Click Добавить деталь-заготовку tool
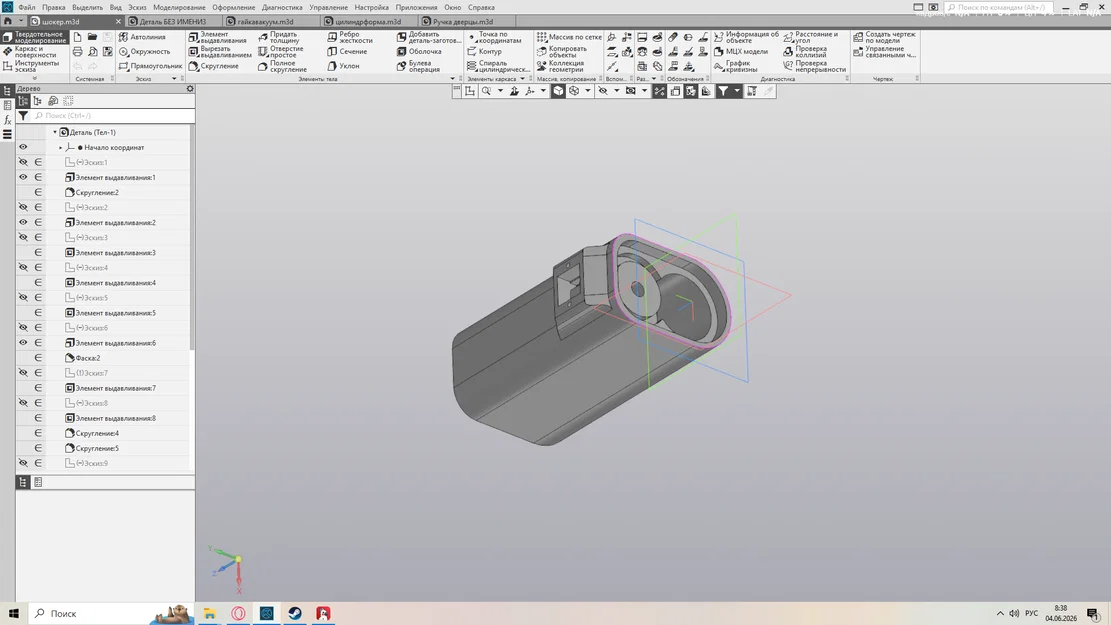This screenshot has height=625, width=1111. point(429,37)
